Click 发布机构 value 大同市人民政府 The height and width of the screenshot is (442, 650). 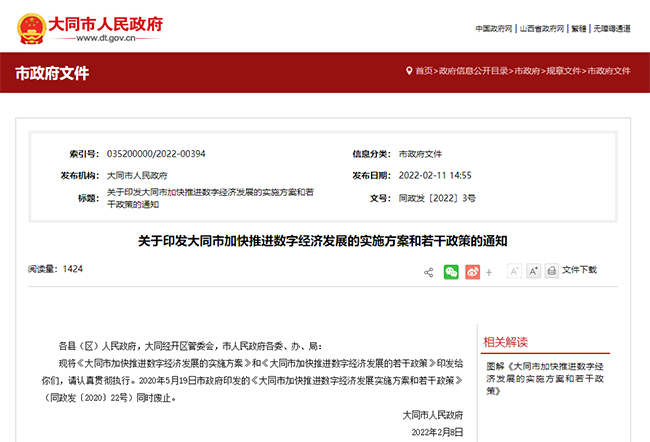pos(137,175)
